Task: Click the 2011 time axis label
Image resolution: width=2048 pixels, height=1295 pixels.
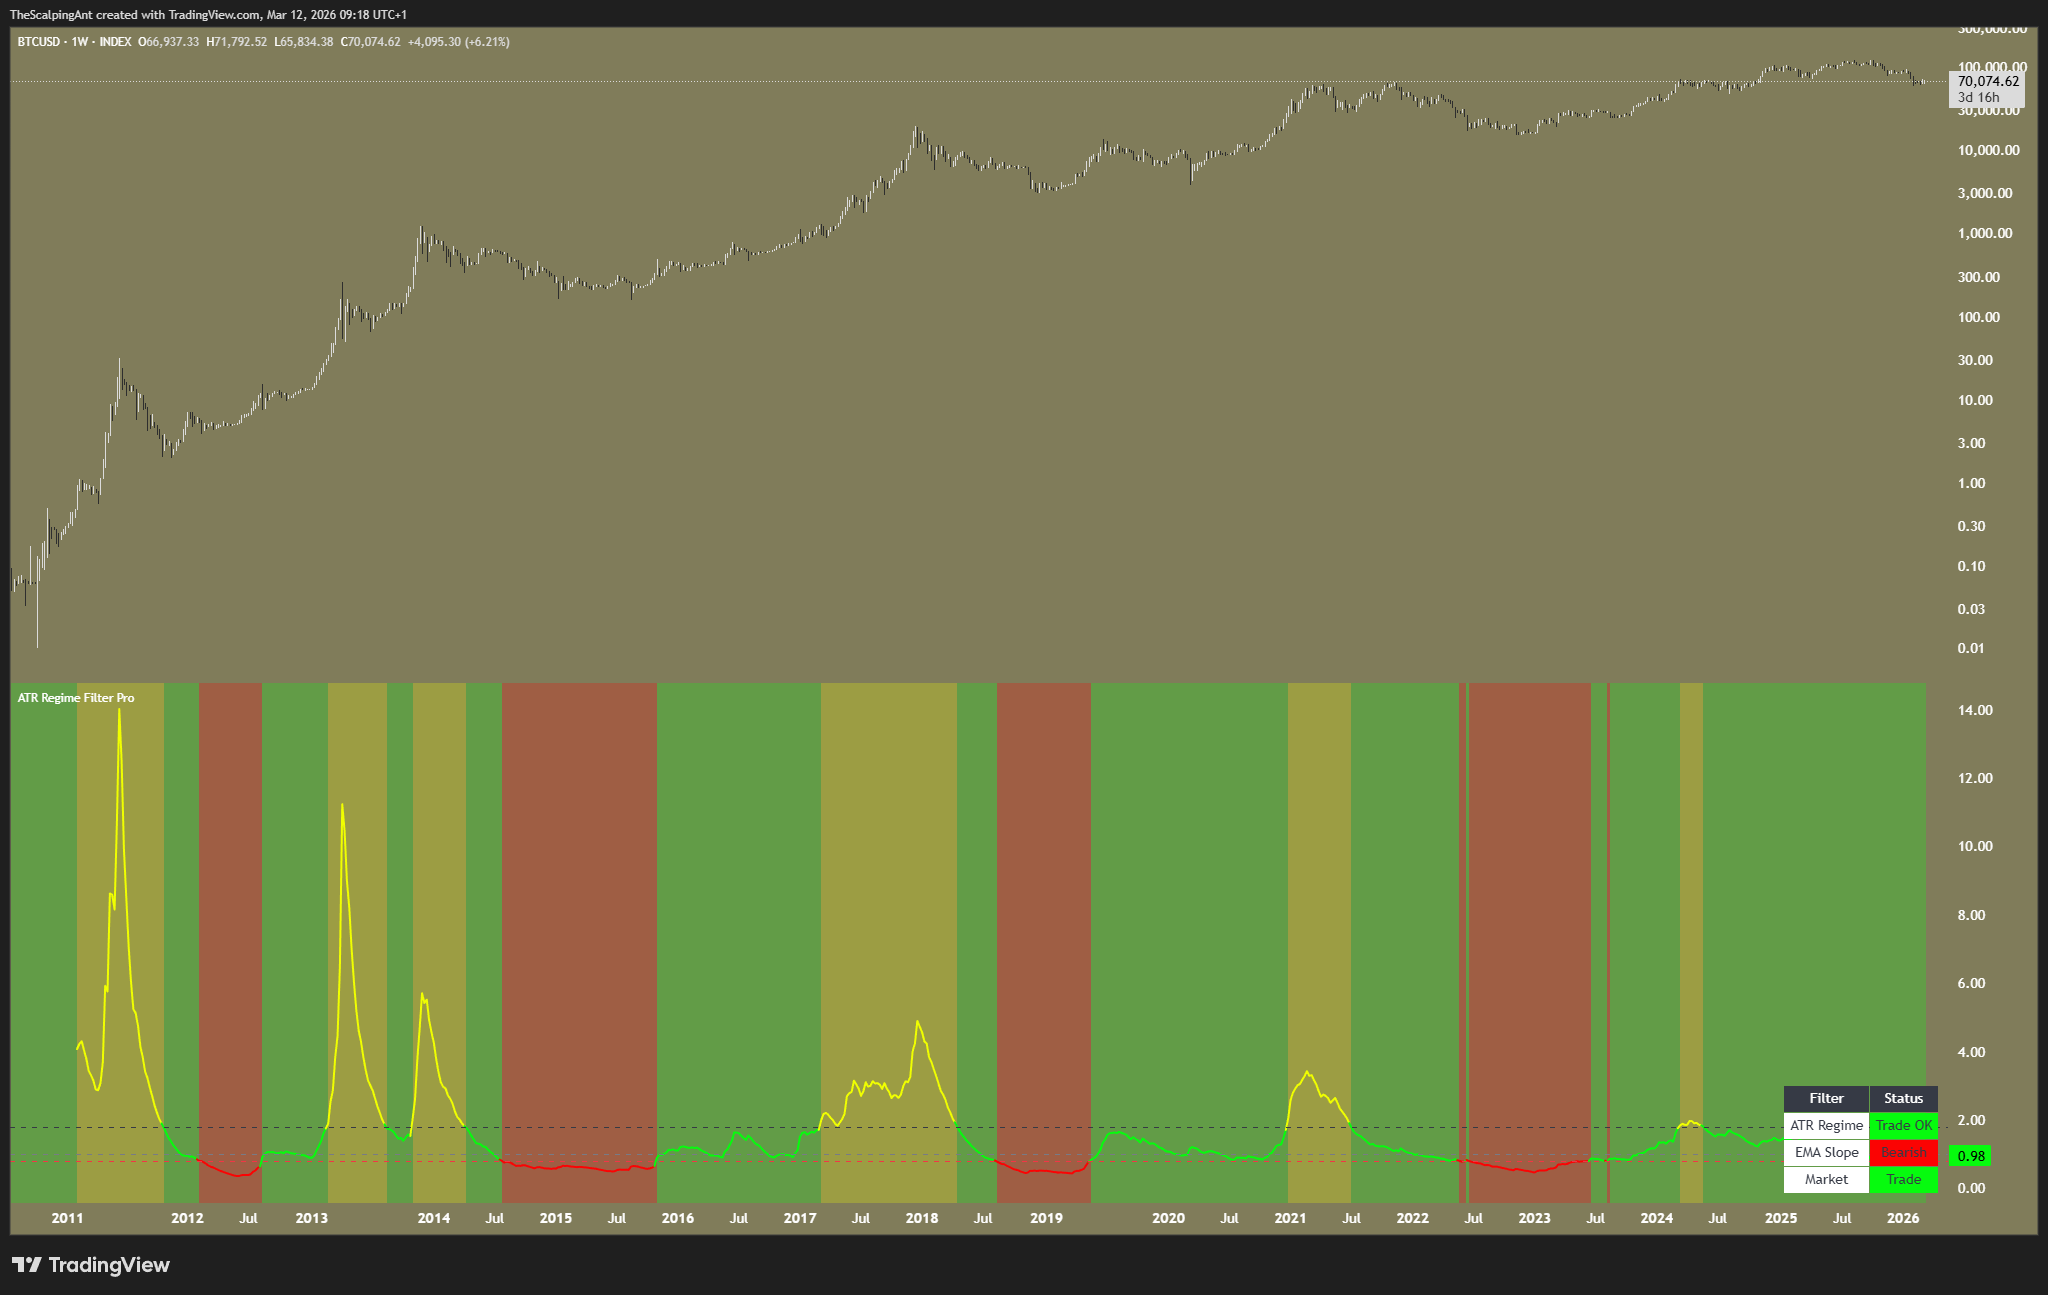Action: (67, 1218)
